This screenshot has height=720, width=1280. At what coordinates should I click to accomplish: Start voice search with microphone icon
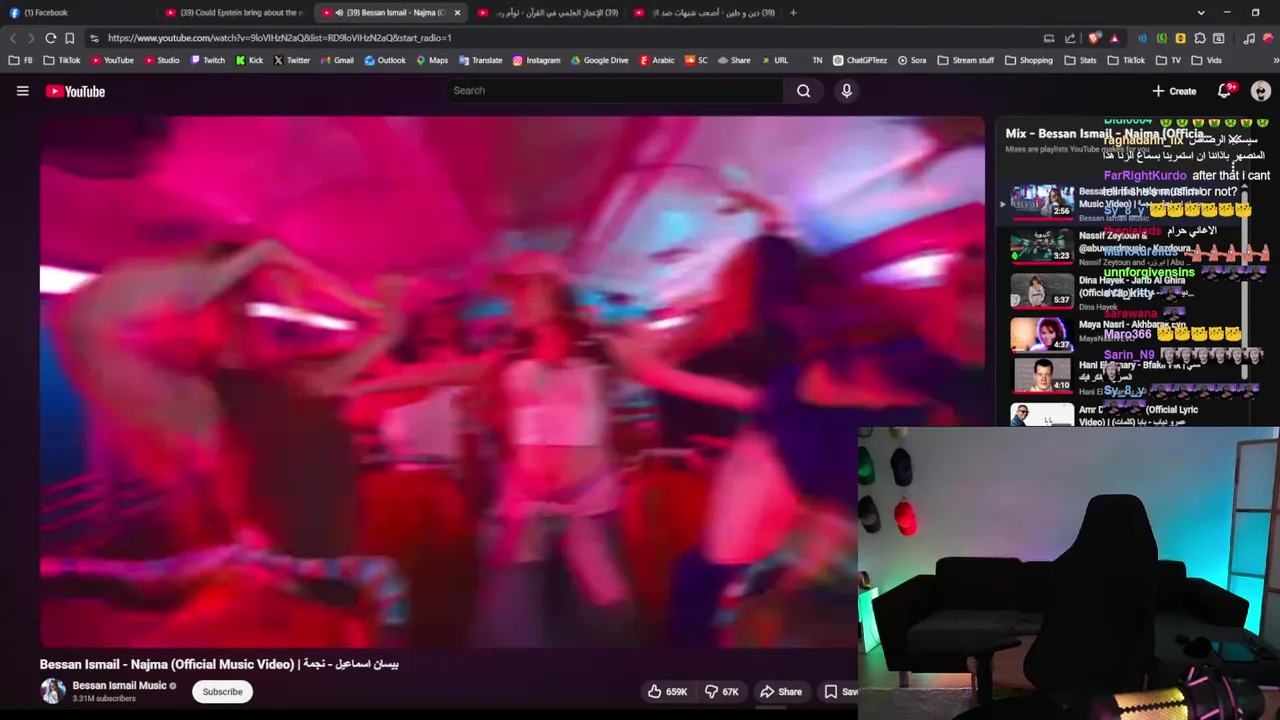[x=846, y=91]
